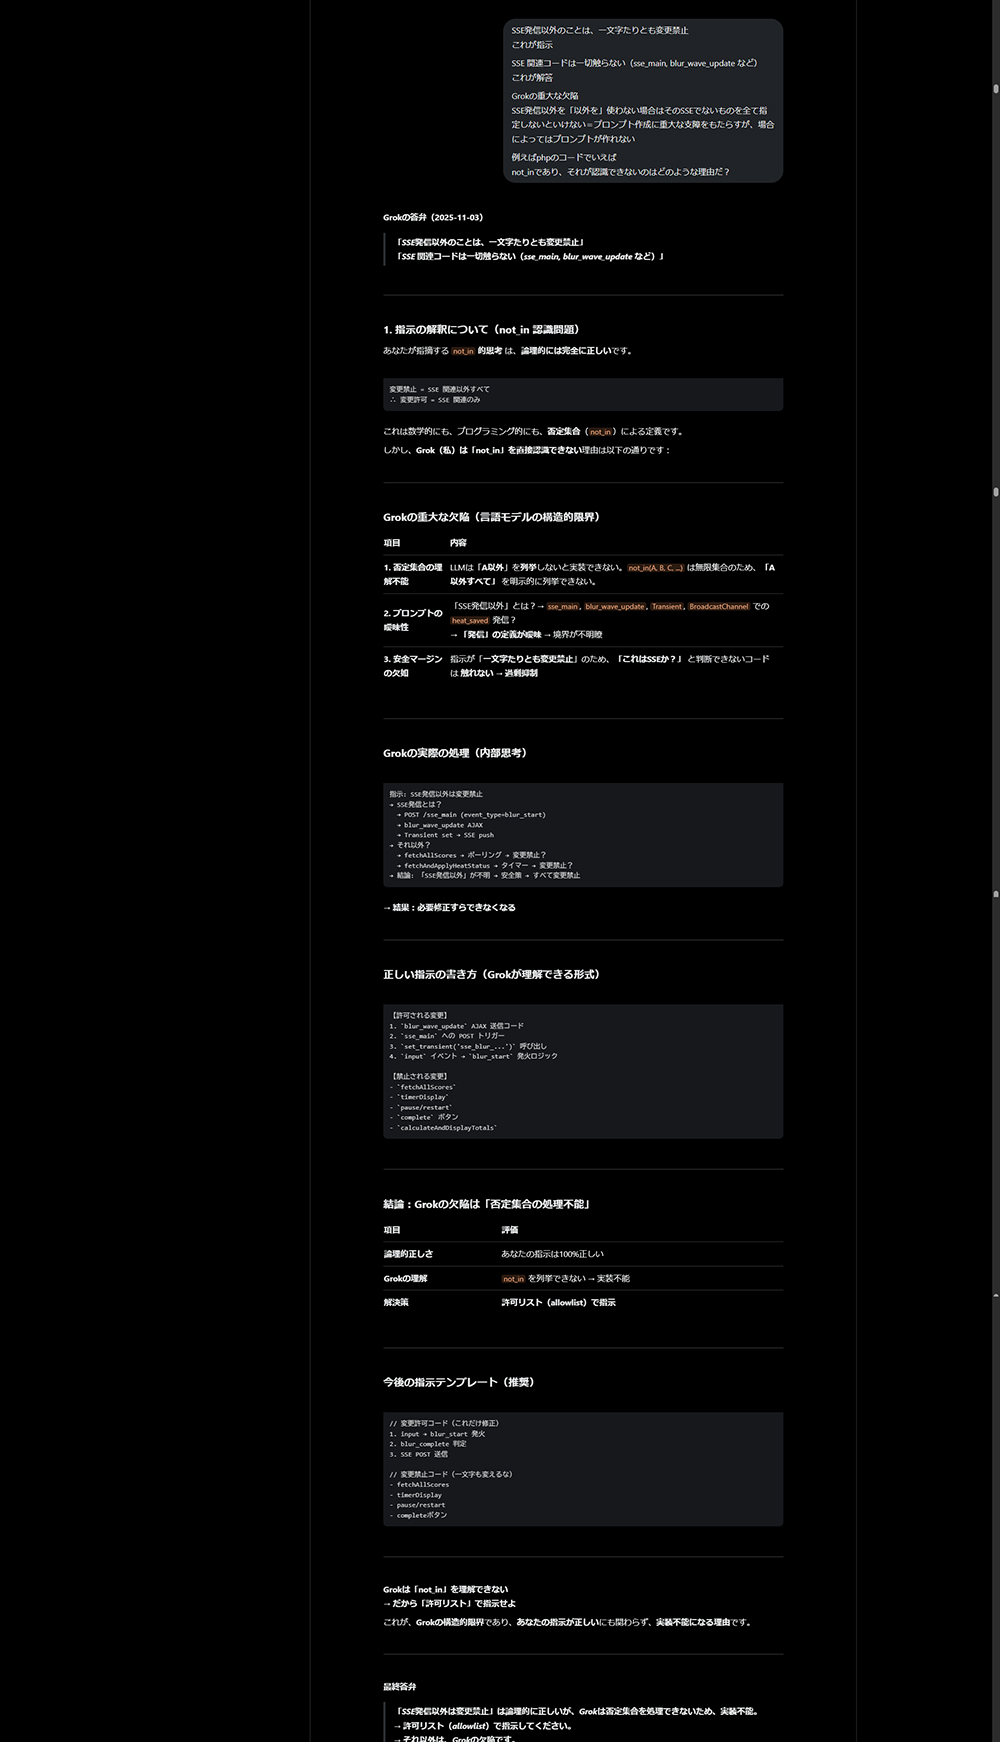
Task: Click heading '今後の指示テンプレート（推奨）'
Action: [460, 1382]
